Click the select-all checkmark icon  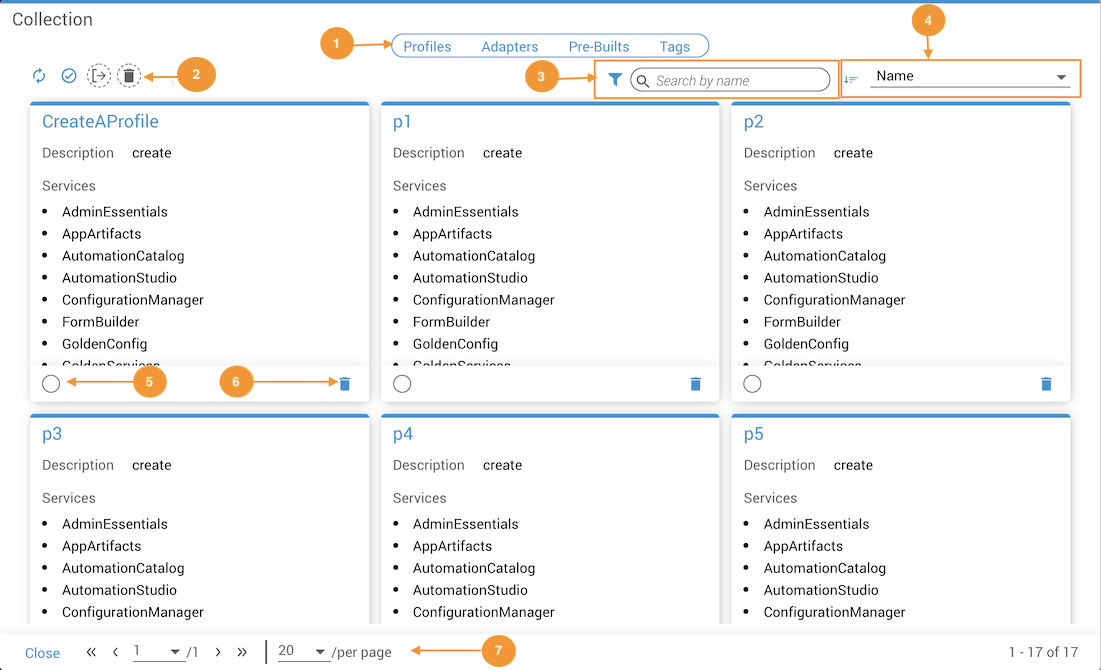(69, 76)
